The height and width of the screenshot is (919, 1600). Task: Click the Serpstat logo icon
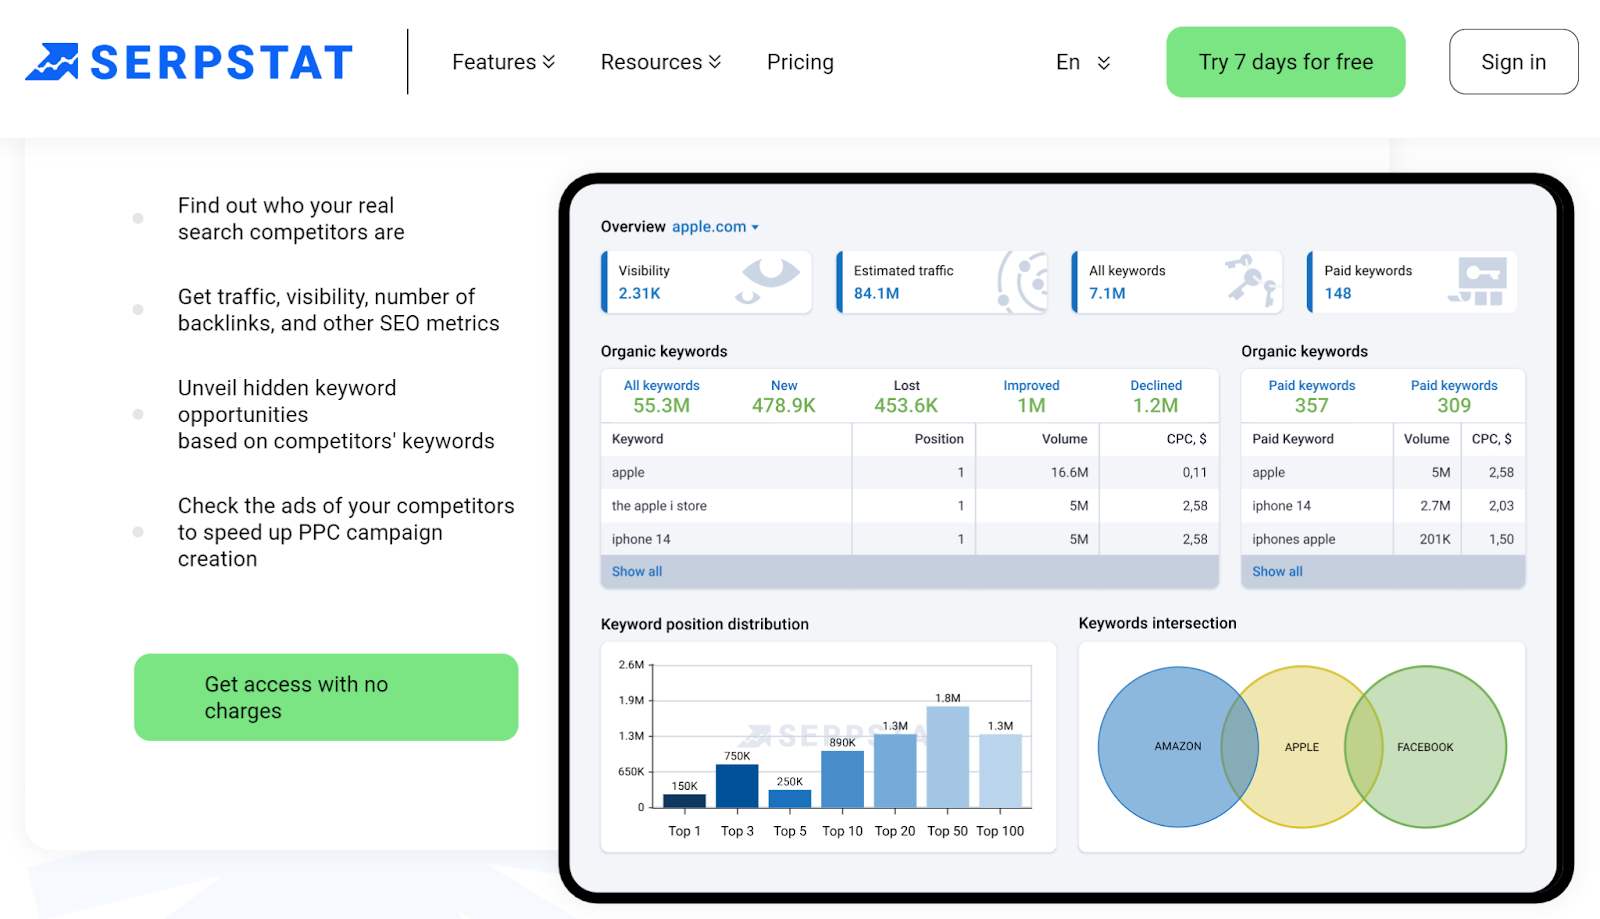[52, 62]
